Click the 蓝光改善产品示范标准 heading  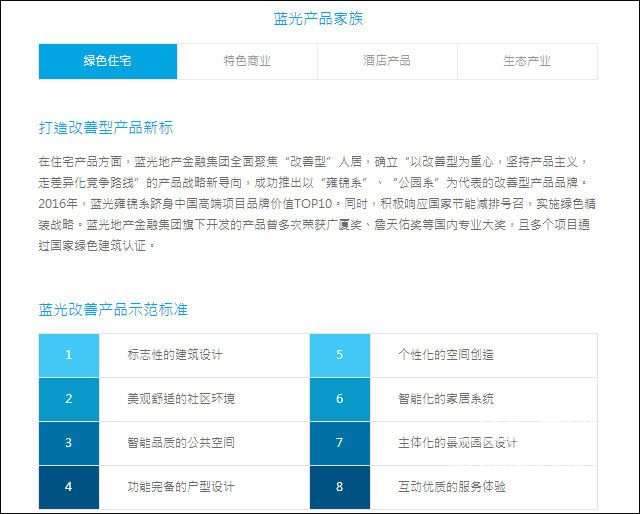[x=113, y=309]
